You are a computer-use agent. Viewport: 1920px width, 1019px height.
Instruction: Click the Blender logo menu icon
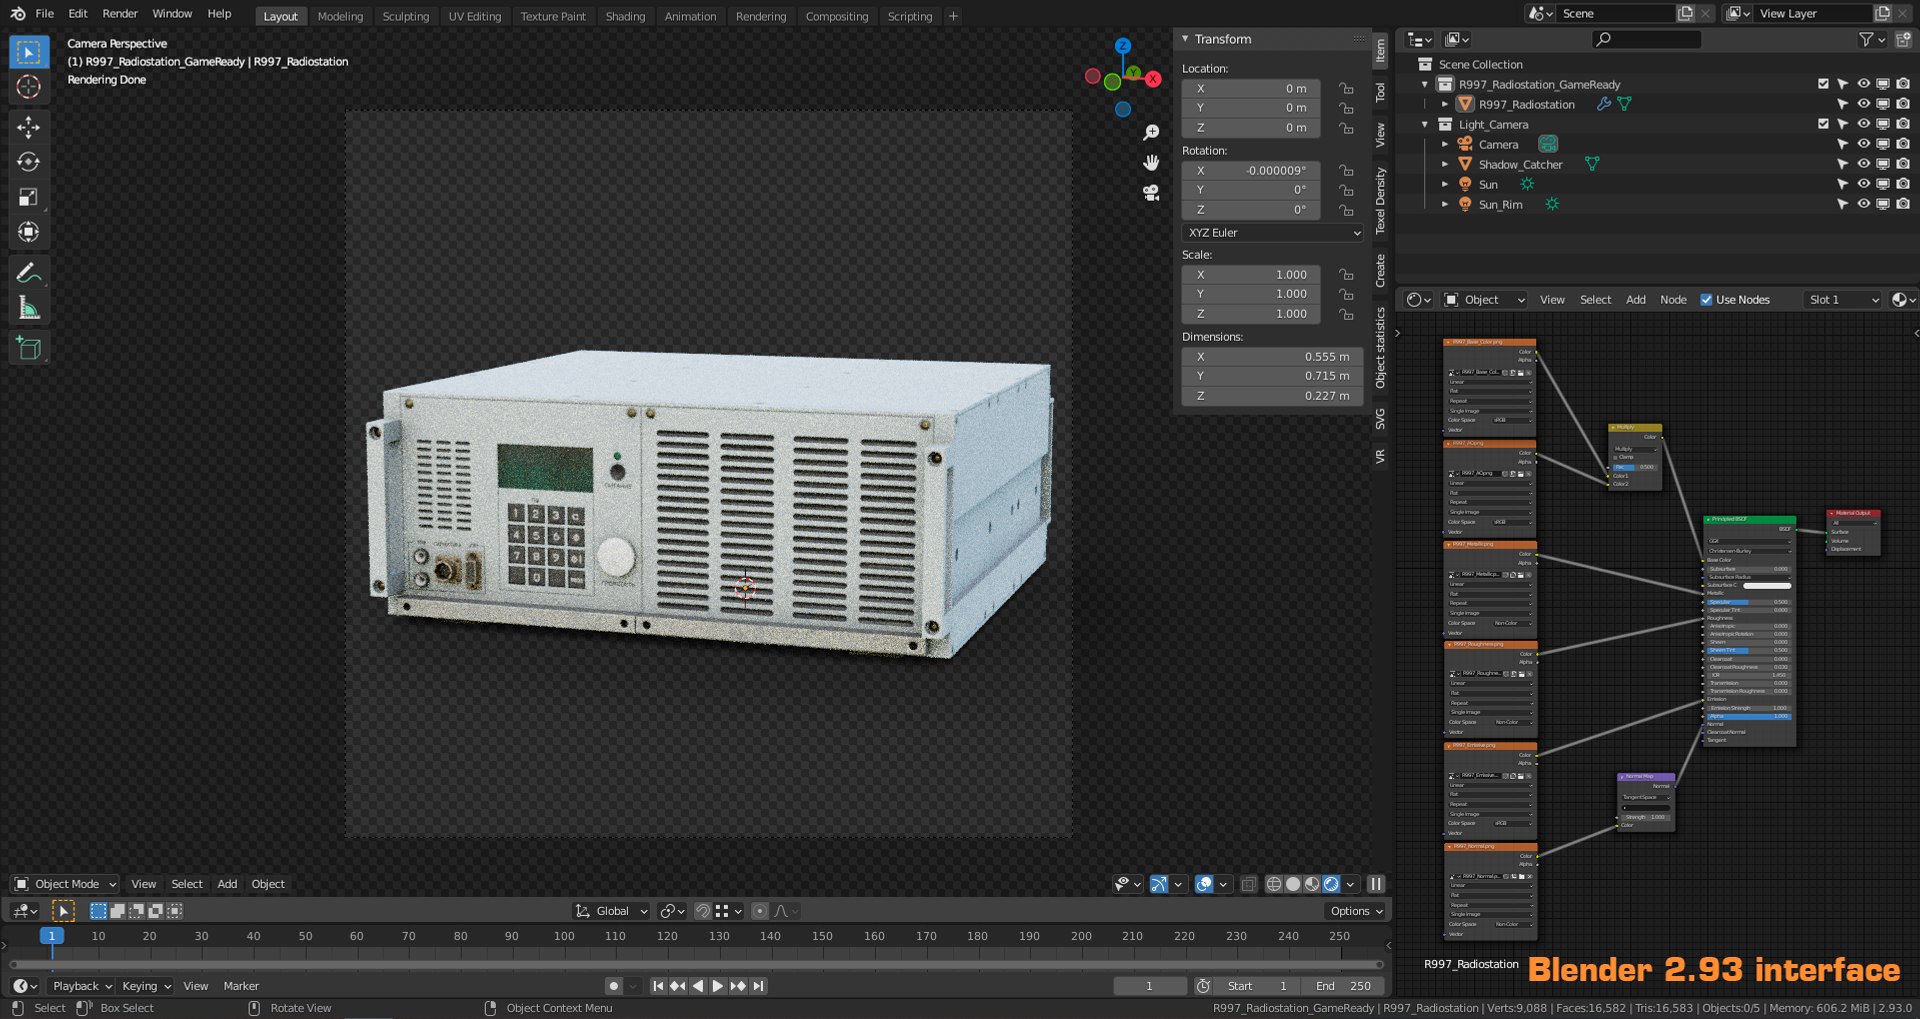click(x=18, y=14)
